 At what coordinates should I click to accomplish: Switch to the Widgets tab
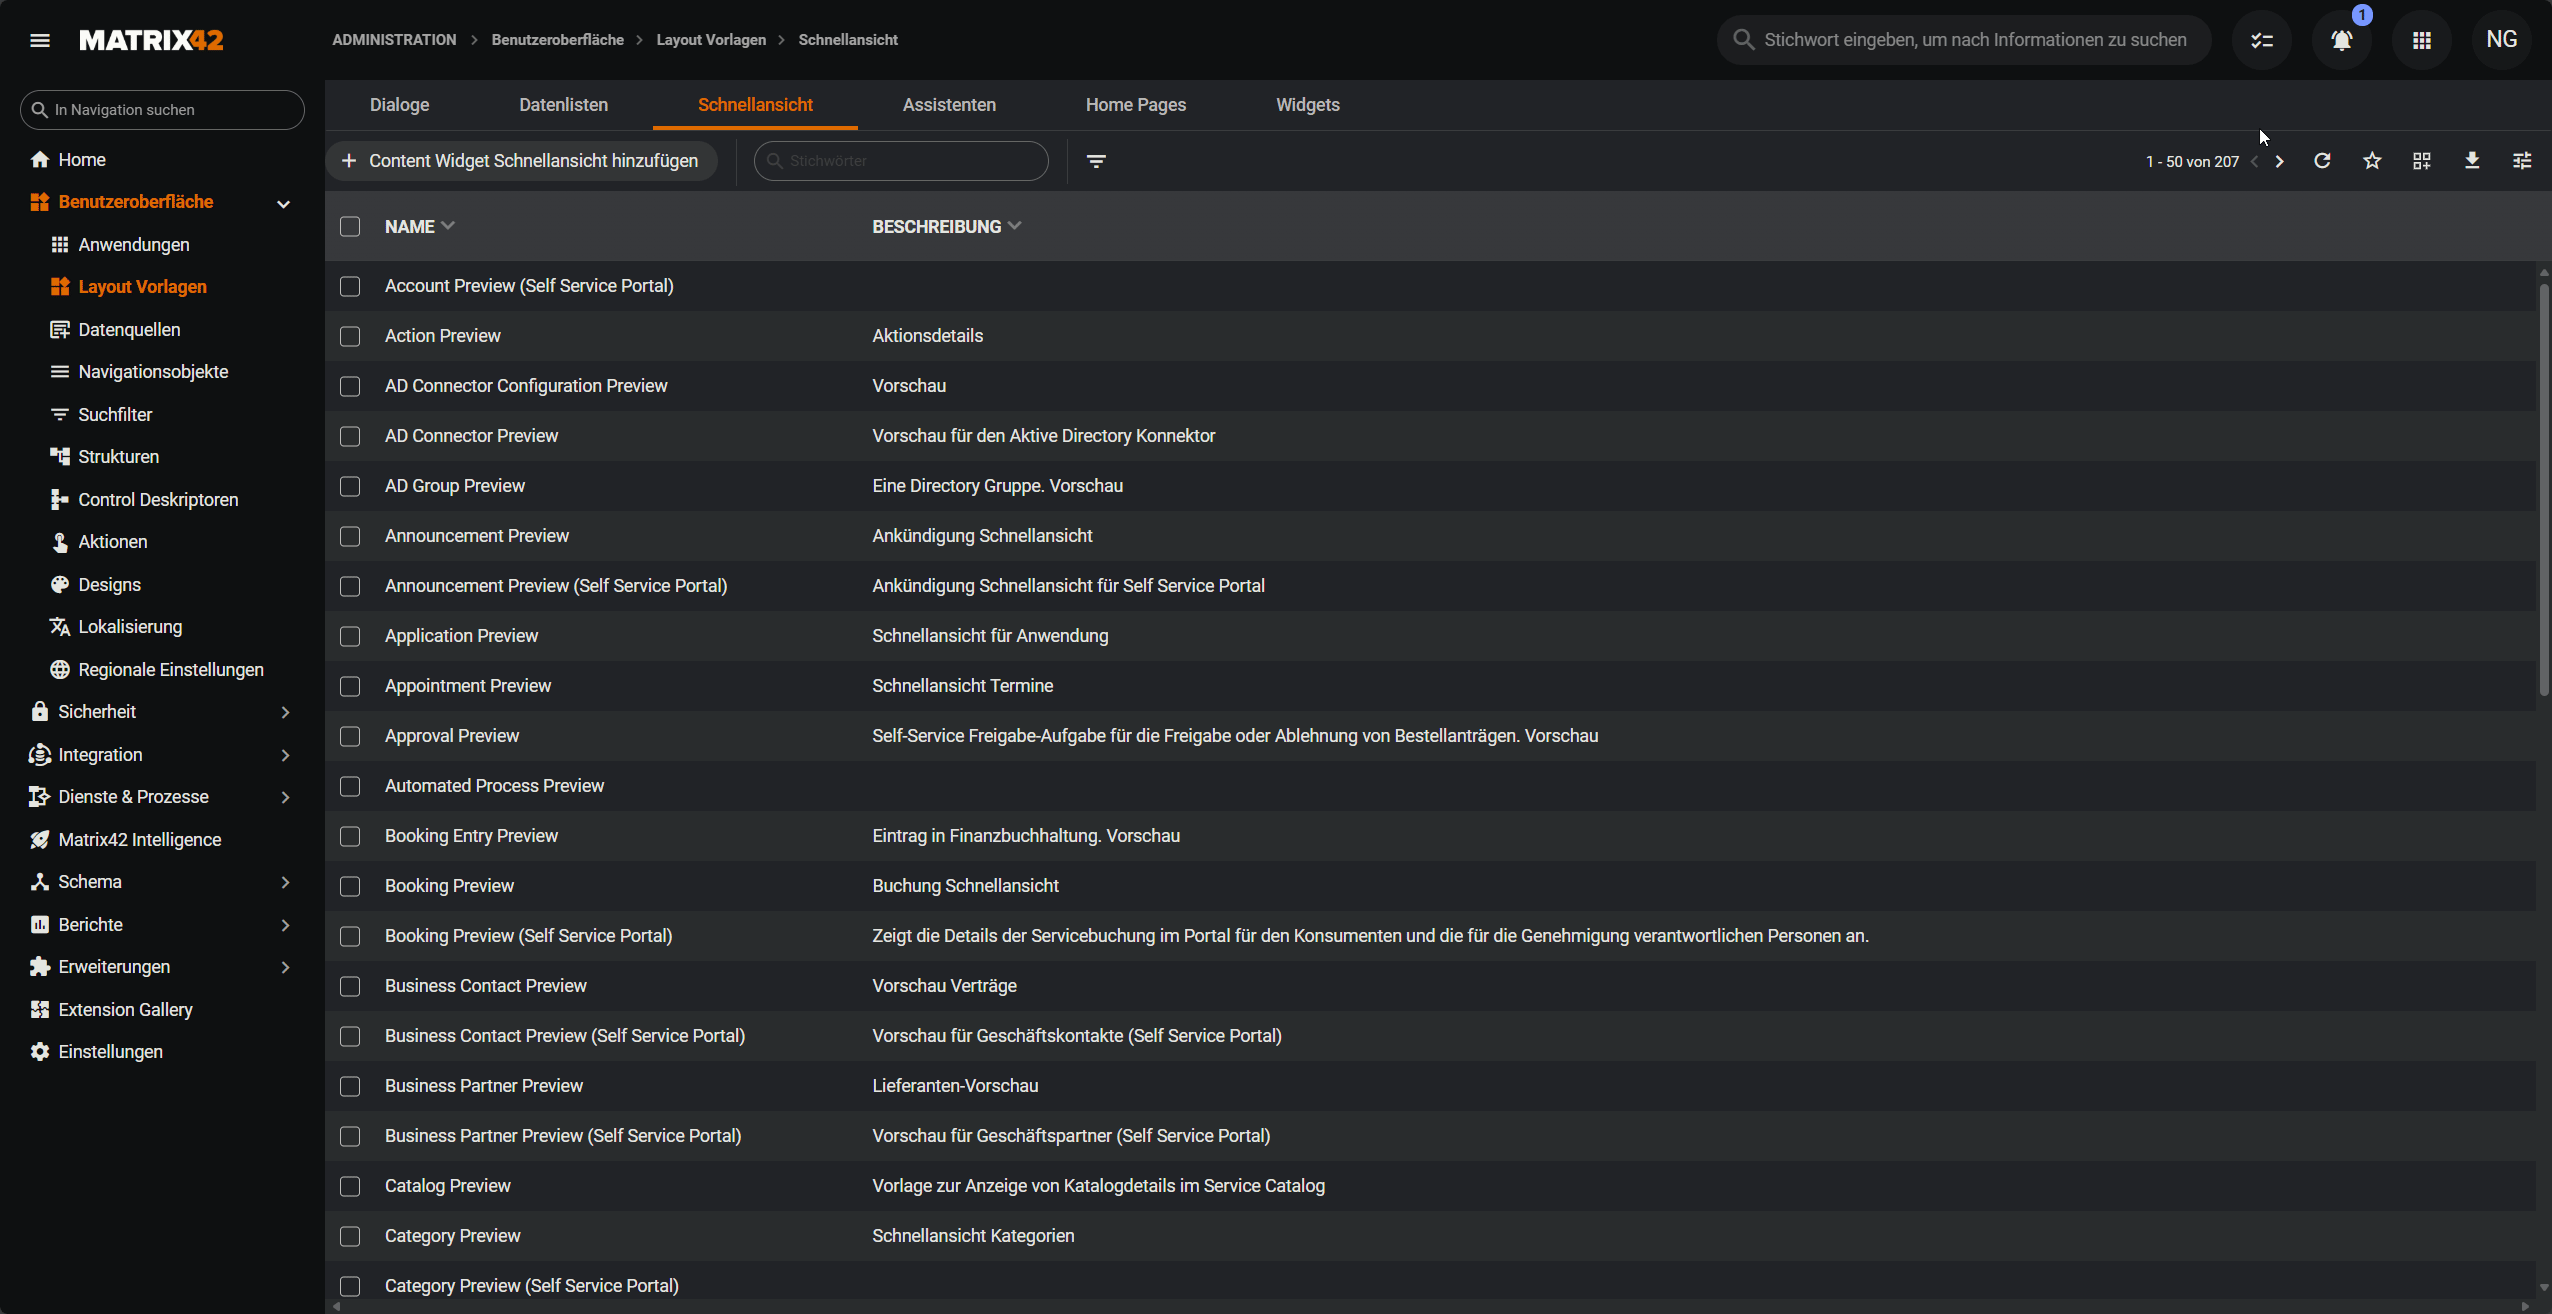[1307, 105]
